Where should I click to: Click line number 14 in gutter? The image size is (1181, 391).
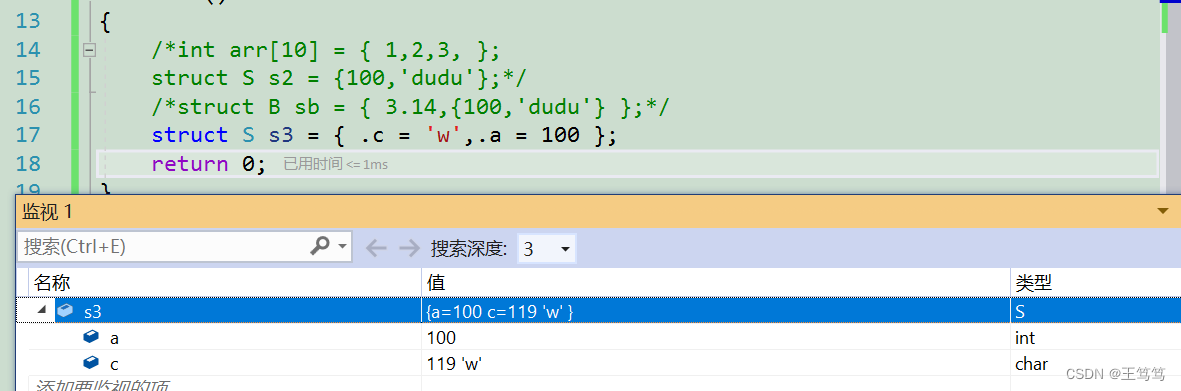point(28,50)
